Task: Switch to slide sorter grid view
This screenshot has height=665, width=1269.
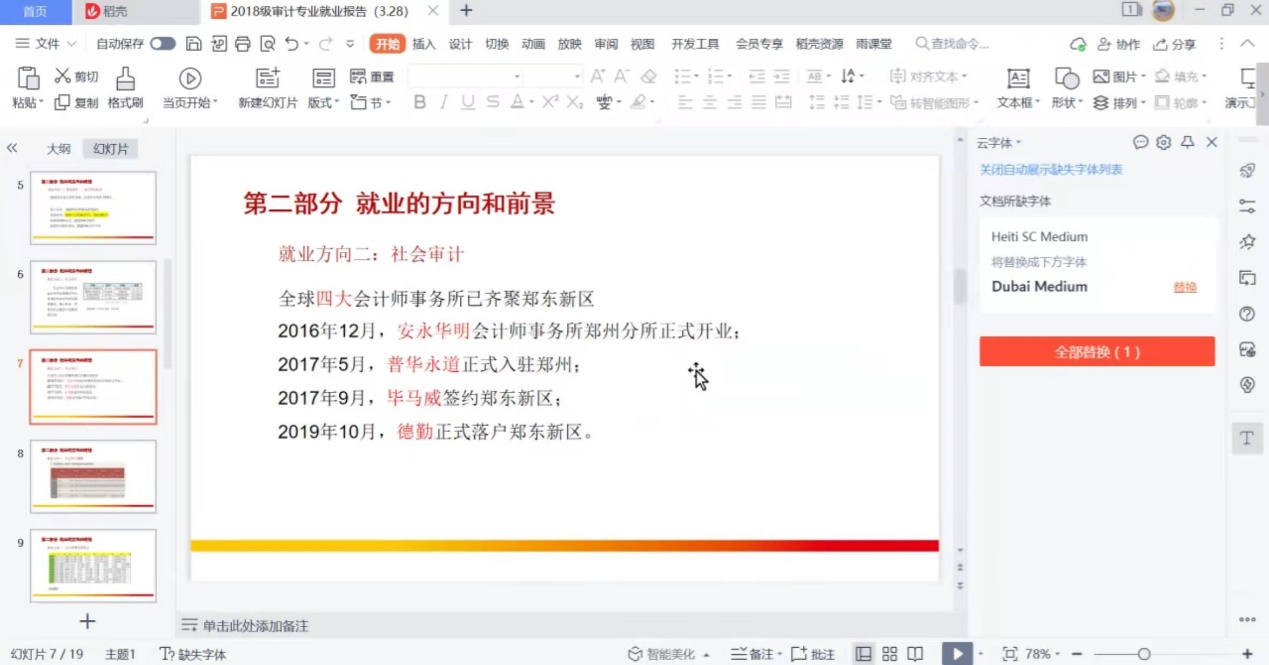Action: point(889,654)
